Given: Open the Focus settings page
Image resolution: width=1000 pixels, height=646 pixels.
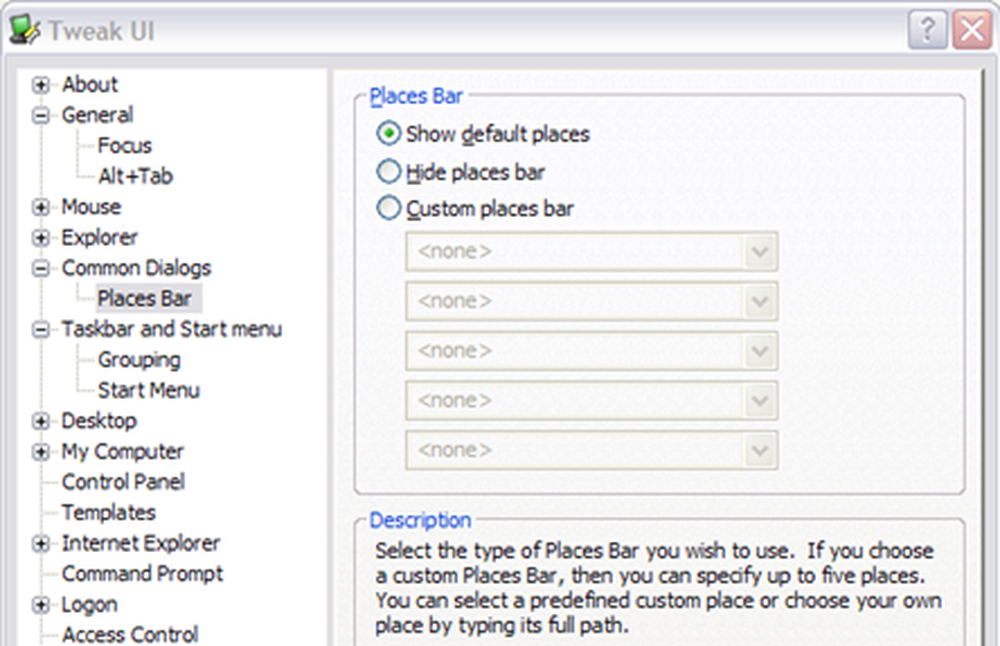Looking at the screenshot, I should [x=125, y=145].
